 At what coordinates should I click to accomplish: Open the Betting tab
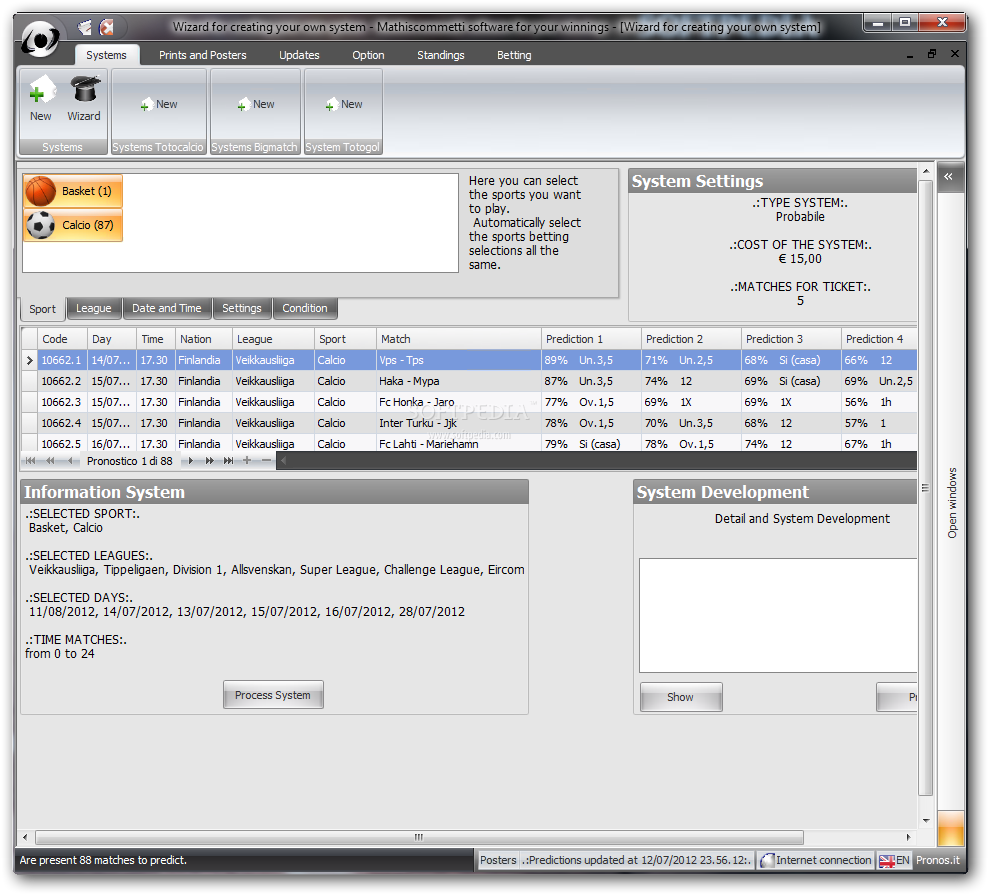tap(514, 55)
